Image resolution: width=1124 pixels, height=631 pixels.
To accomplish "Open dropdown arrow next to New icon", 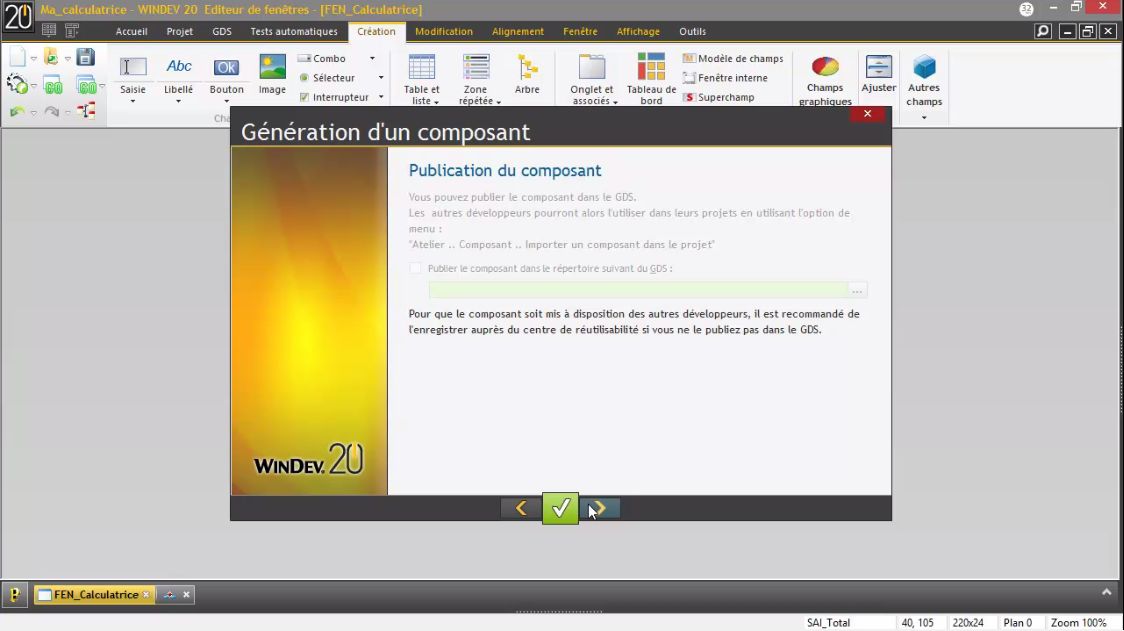I will [33, 58].
